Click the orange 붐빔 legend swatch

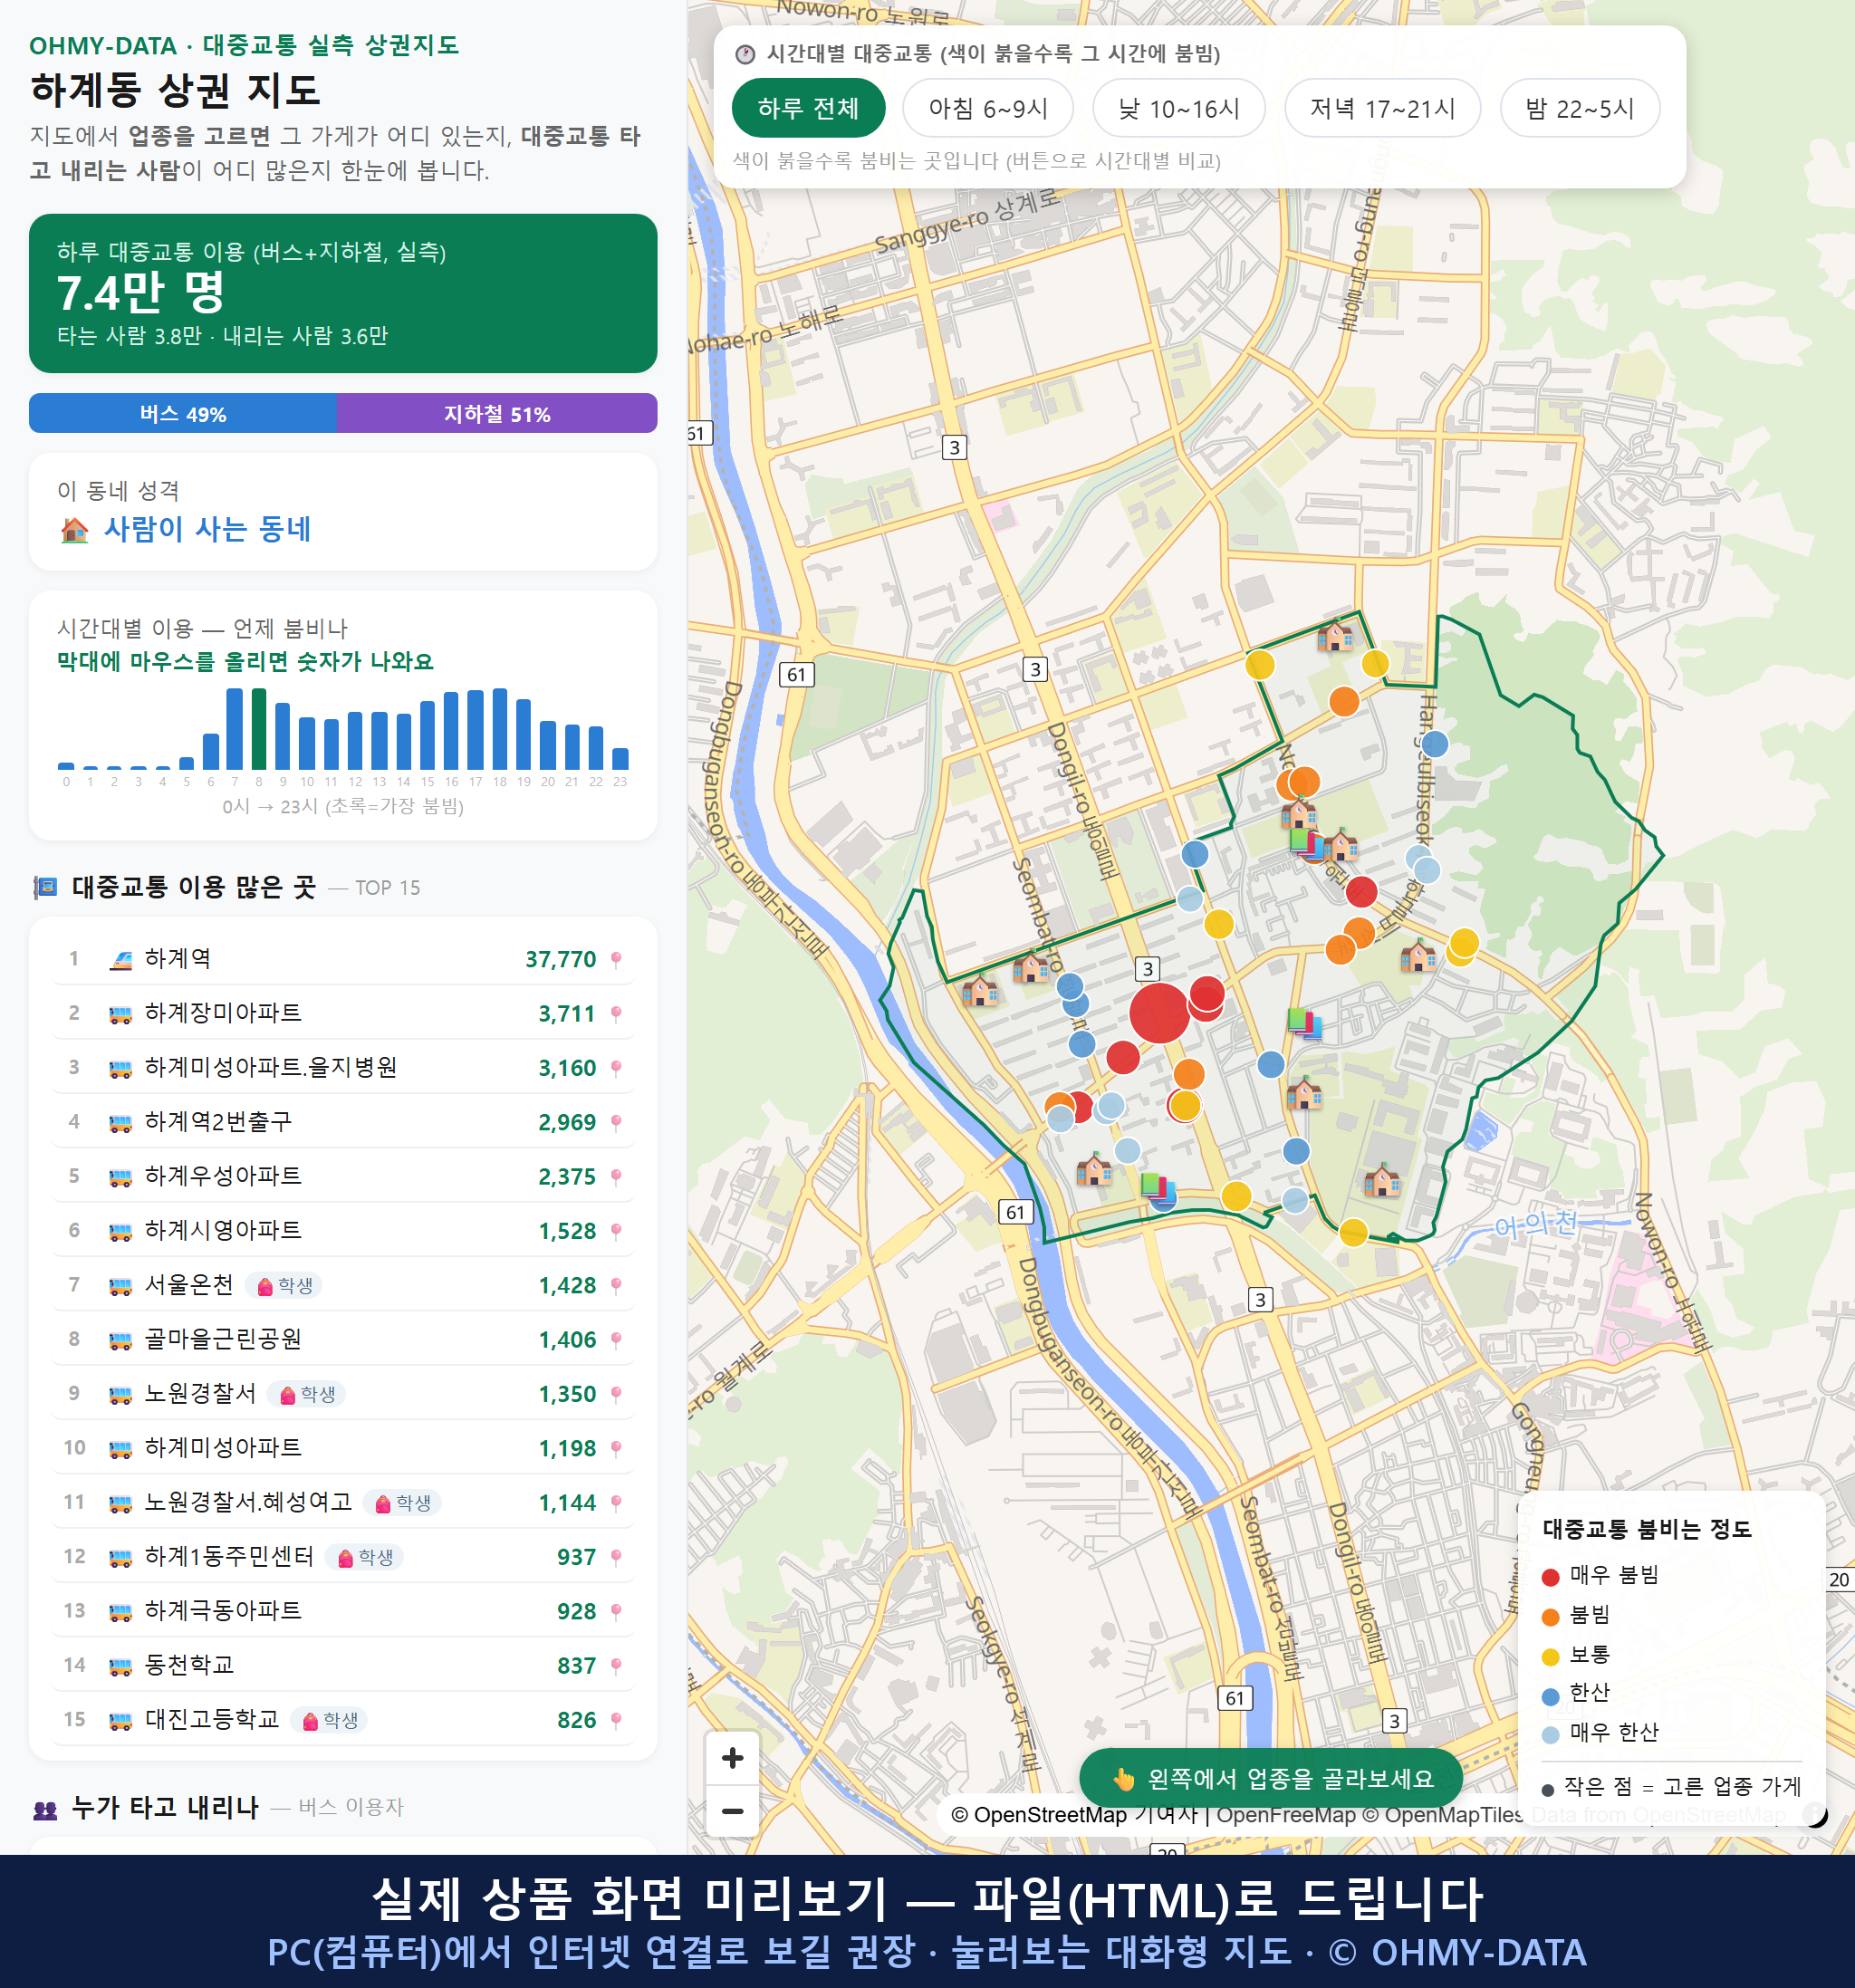pyautogui.click(x=1550, y=1617)
